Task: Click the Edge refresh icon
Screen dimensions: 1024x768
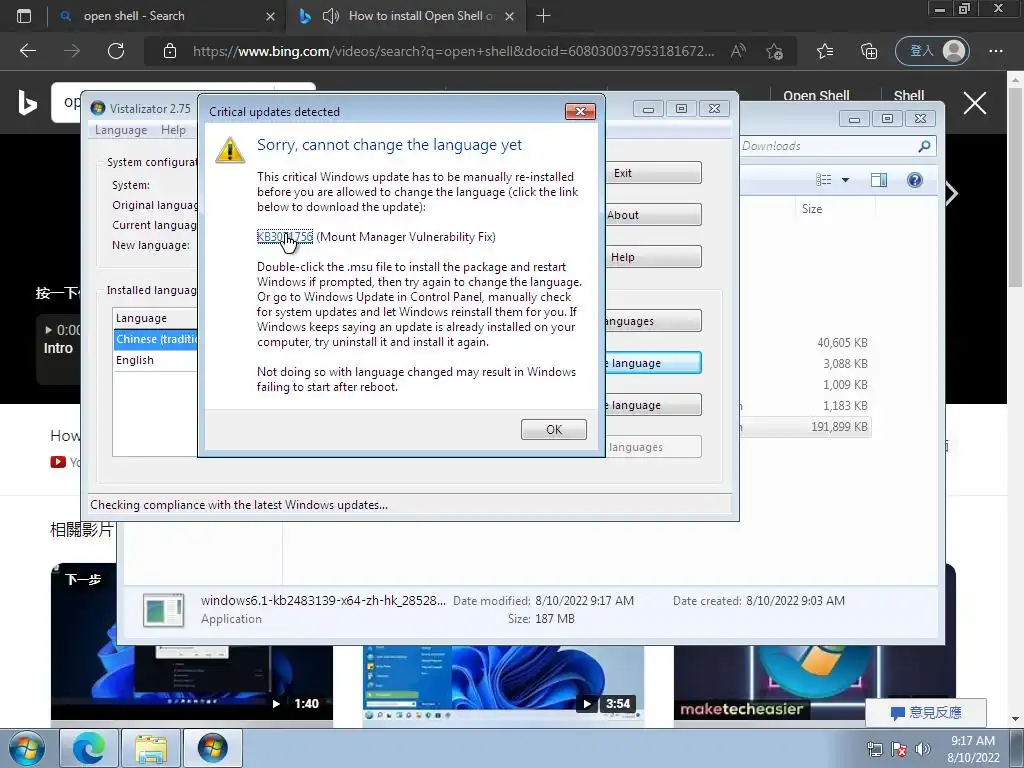Action: [116, 51]
